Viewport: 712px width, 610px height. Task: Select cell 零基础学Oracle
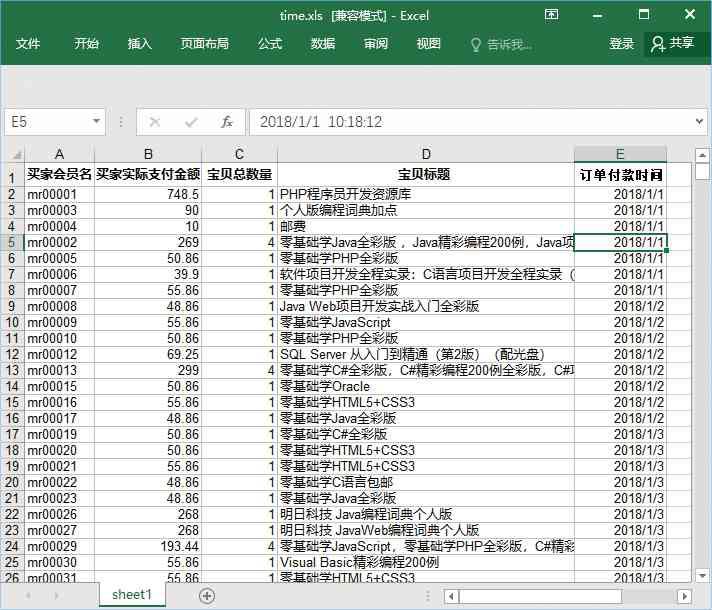pyautogui.click(x=426, y=387)
